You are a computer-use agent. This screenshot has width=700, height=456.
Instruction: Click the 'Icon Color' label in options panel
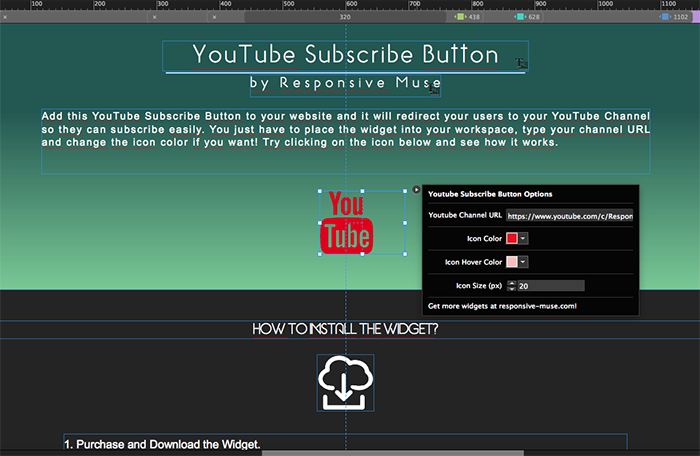(484, 238)
